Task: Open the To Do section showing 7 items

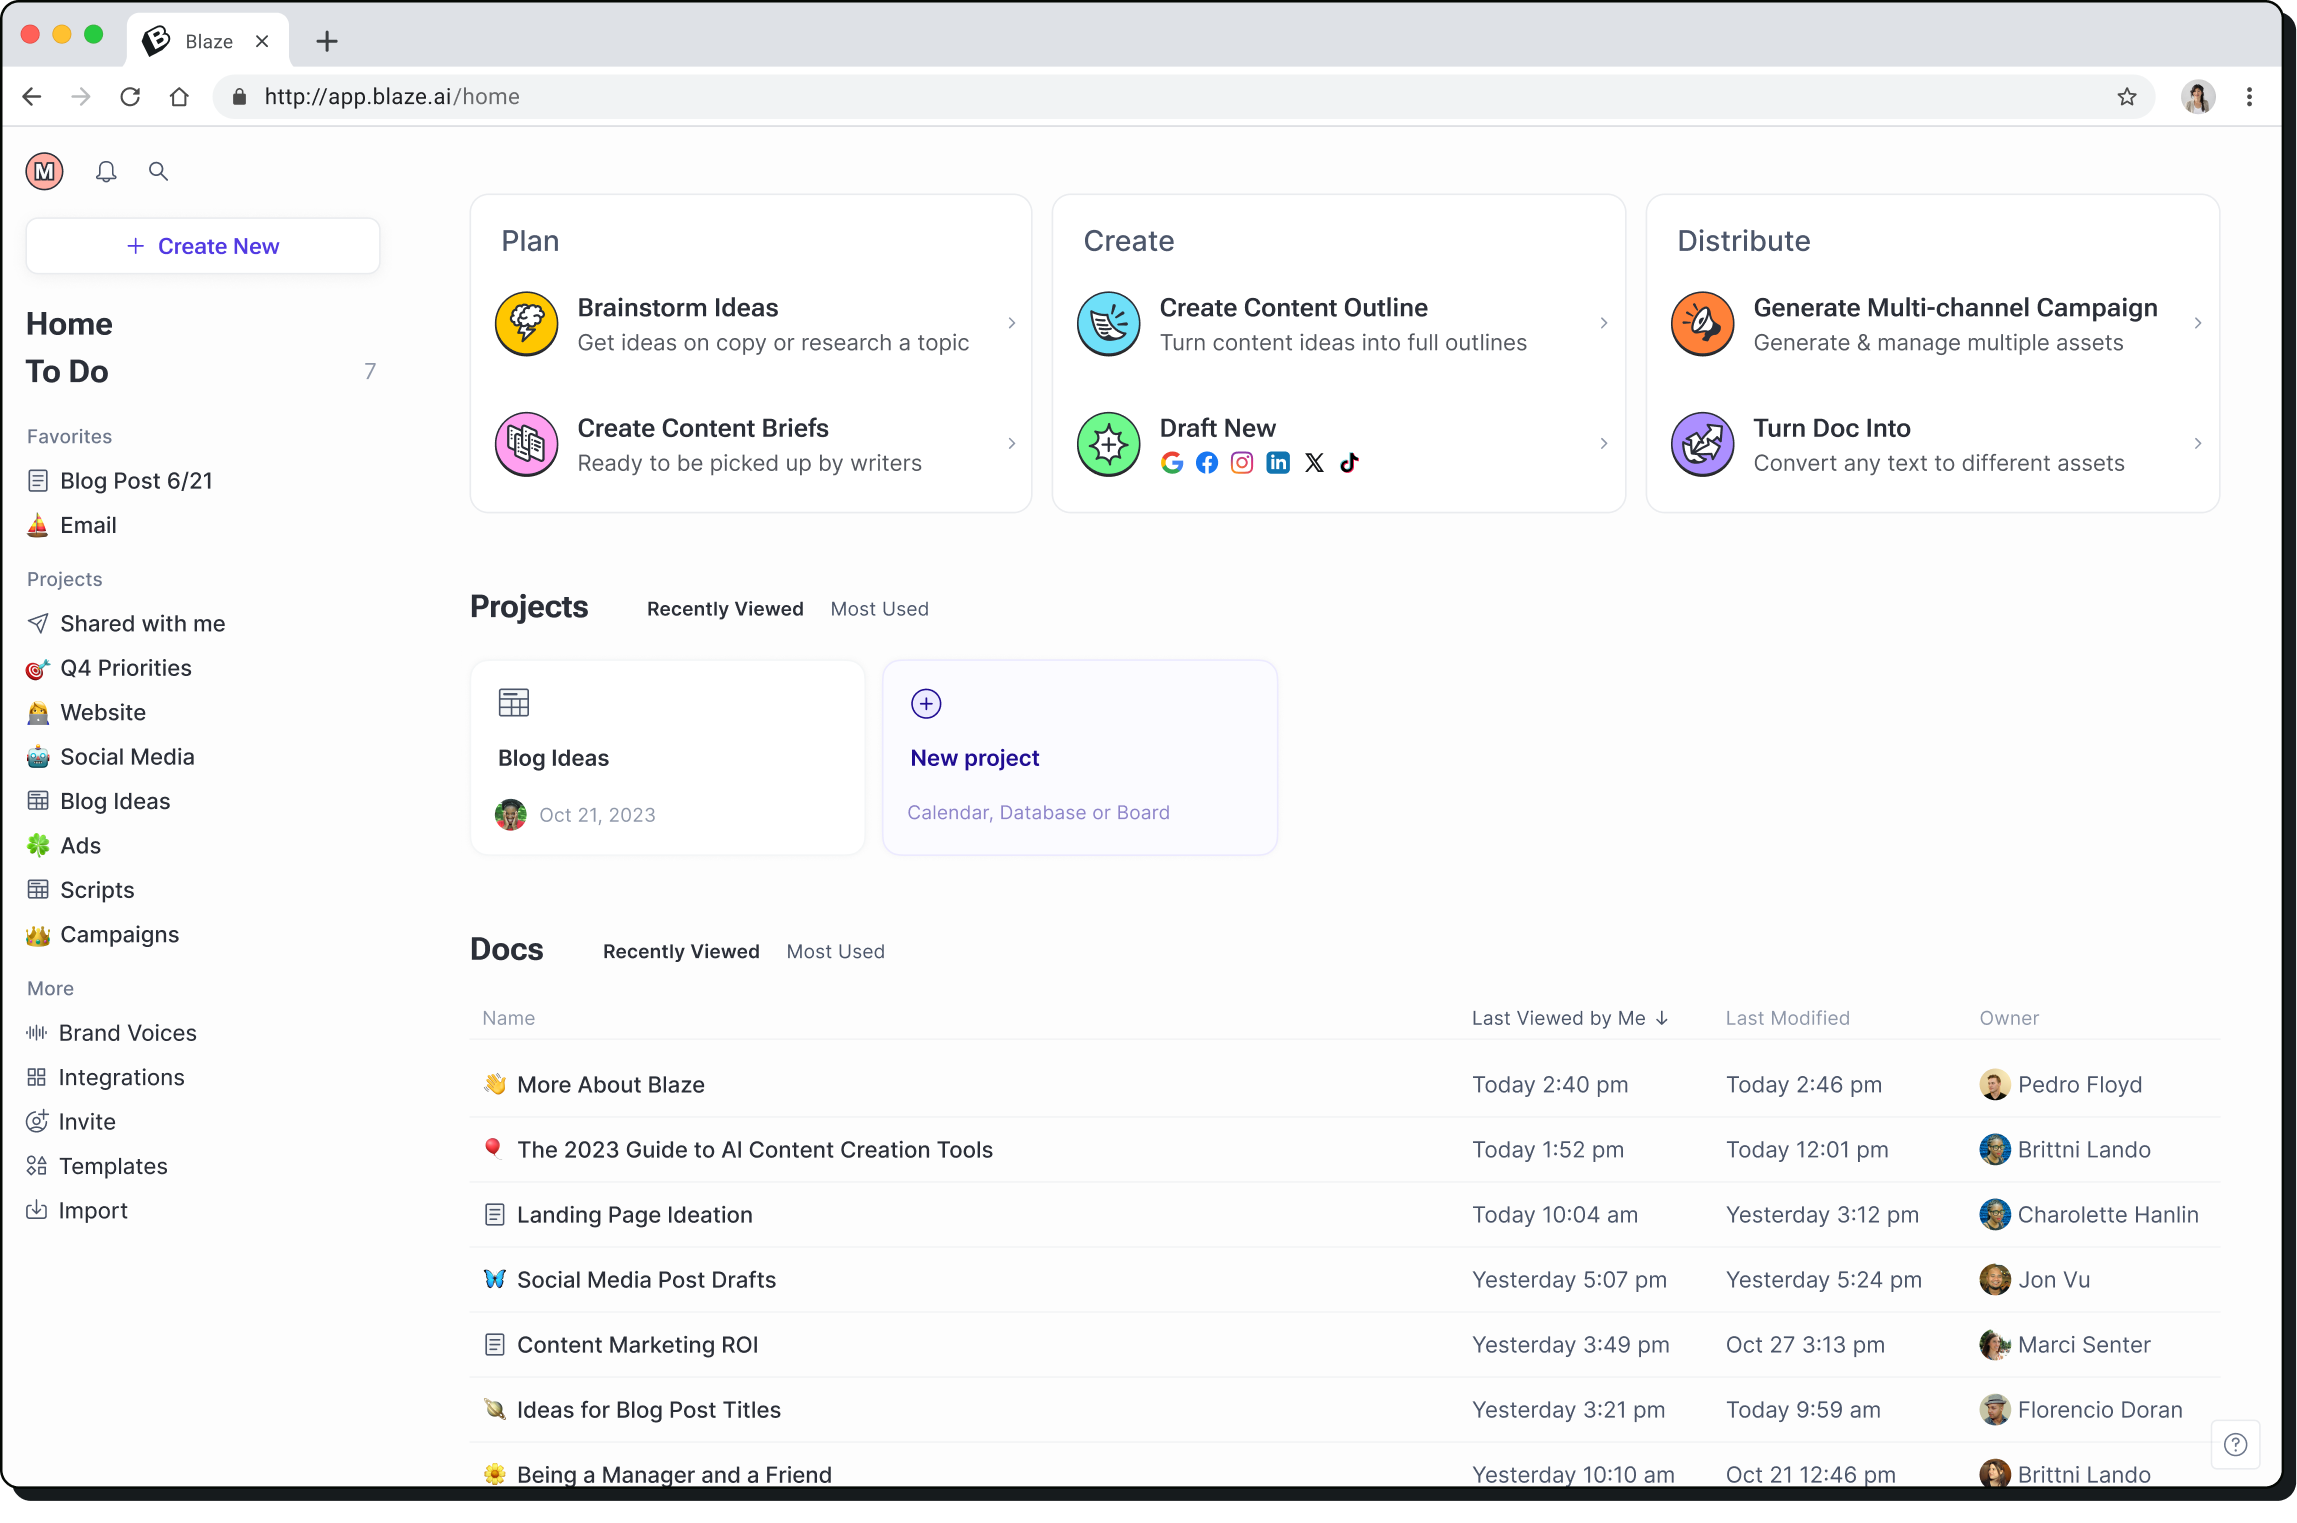Action: (x=66, y=371)
